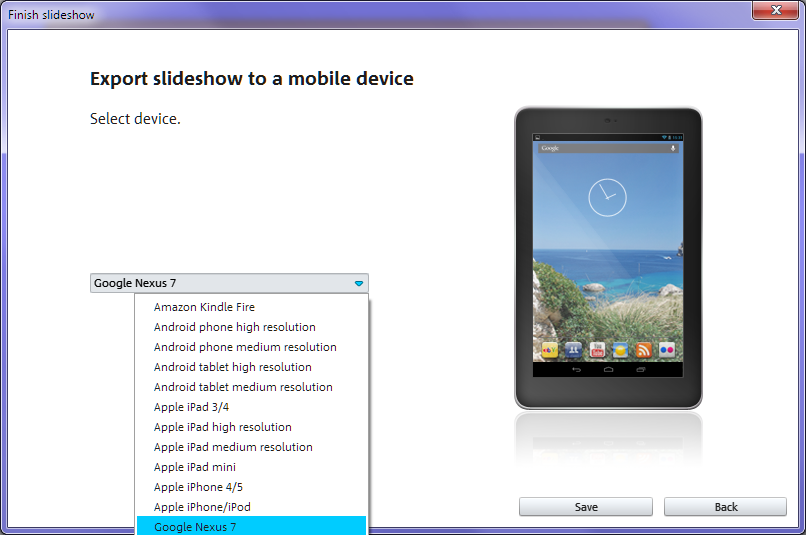Close the Finish slideshow window
Viewport: 806px width, 535px height.
click(x=776, y=10)
